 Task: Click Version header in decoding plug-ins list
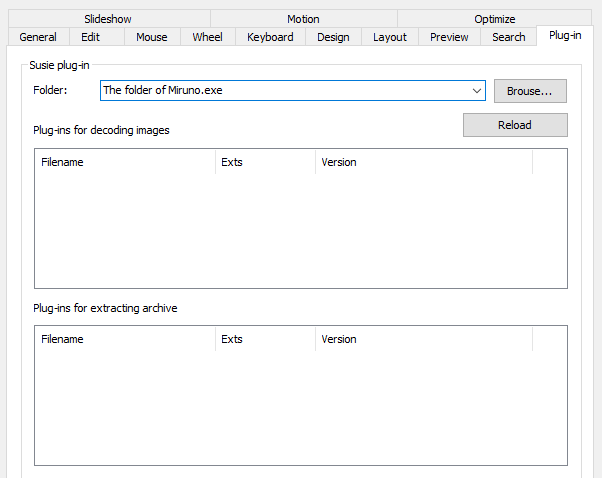point(423,162)
